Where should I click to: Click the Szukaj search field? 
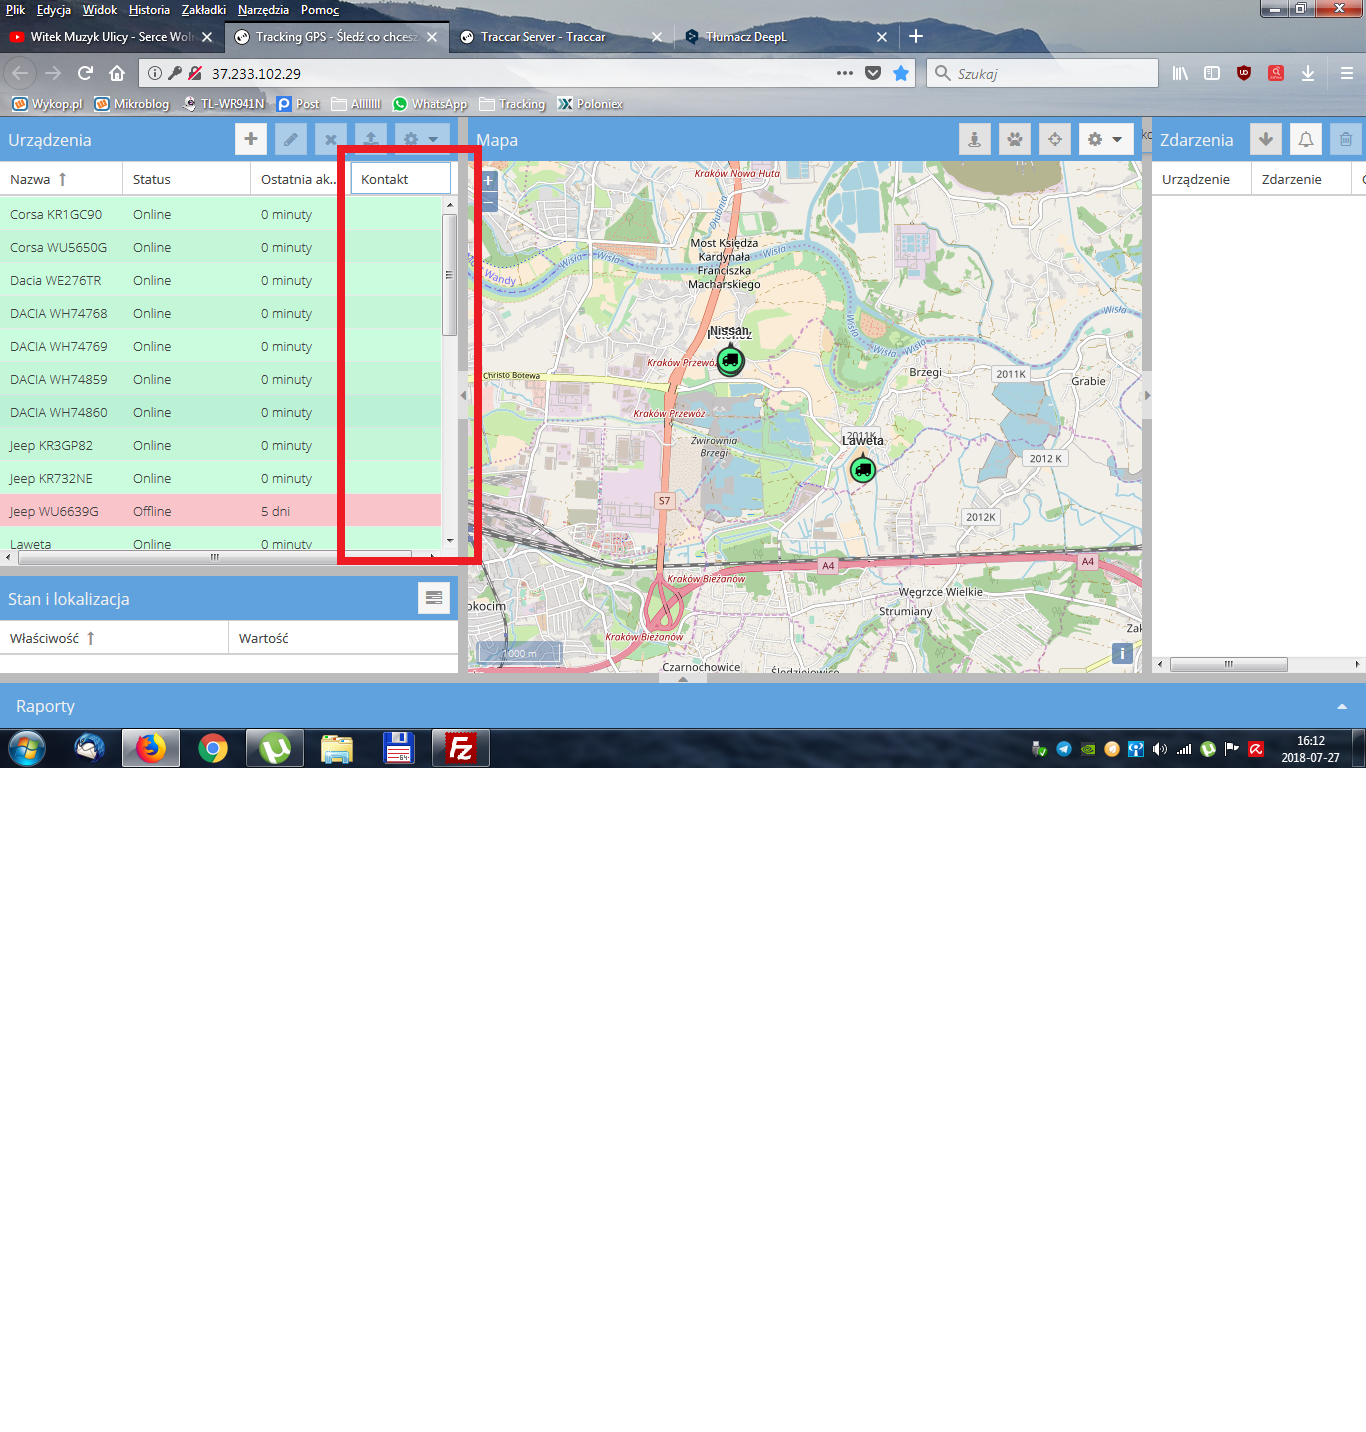click(x=1042, y=73)
